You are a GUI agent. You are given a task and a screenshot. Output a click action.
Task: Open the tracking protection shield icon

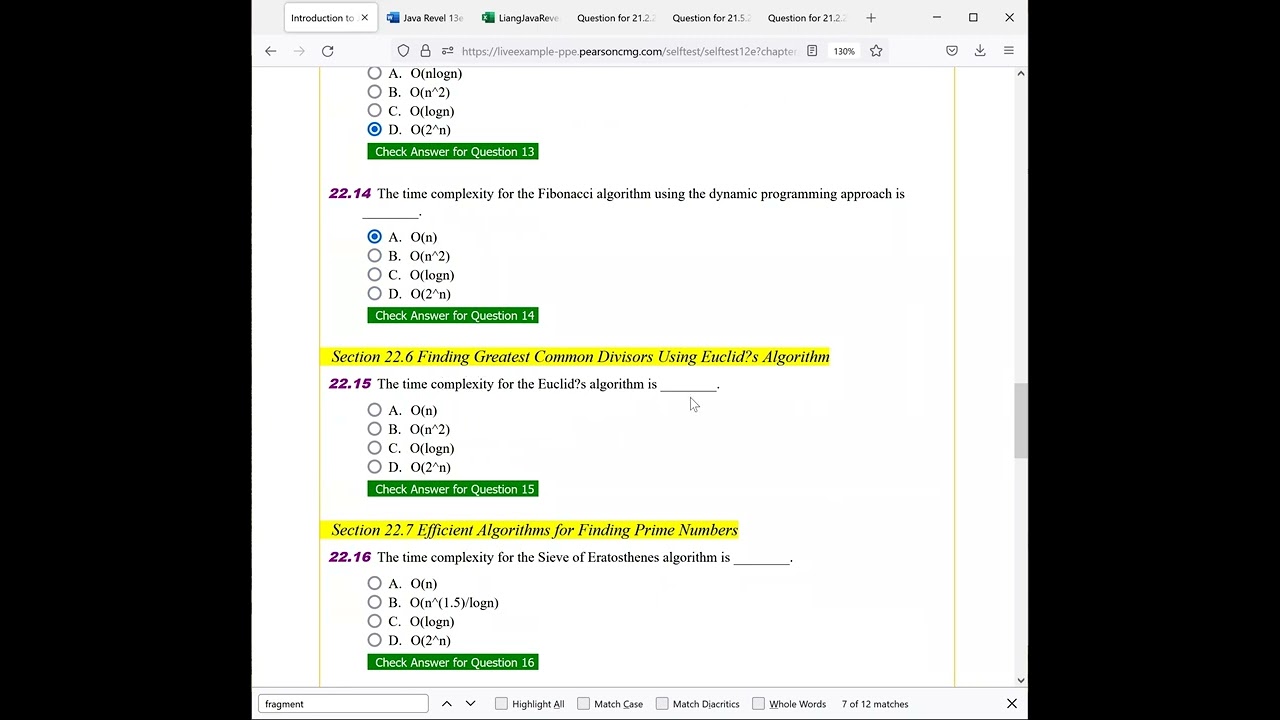pos(403,51)
